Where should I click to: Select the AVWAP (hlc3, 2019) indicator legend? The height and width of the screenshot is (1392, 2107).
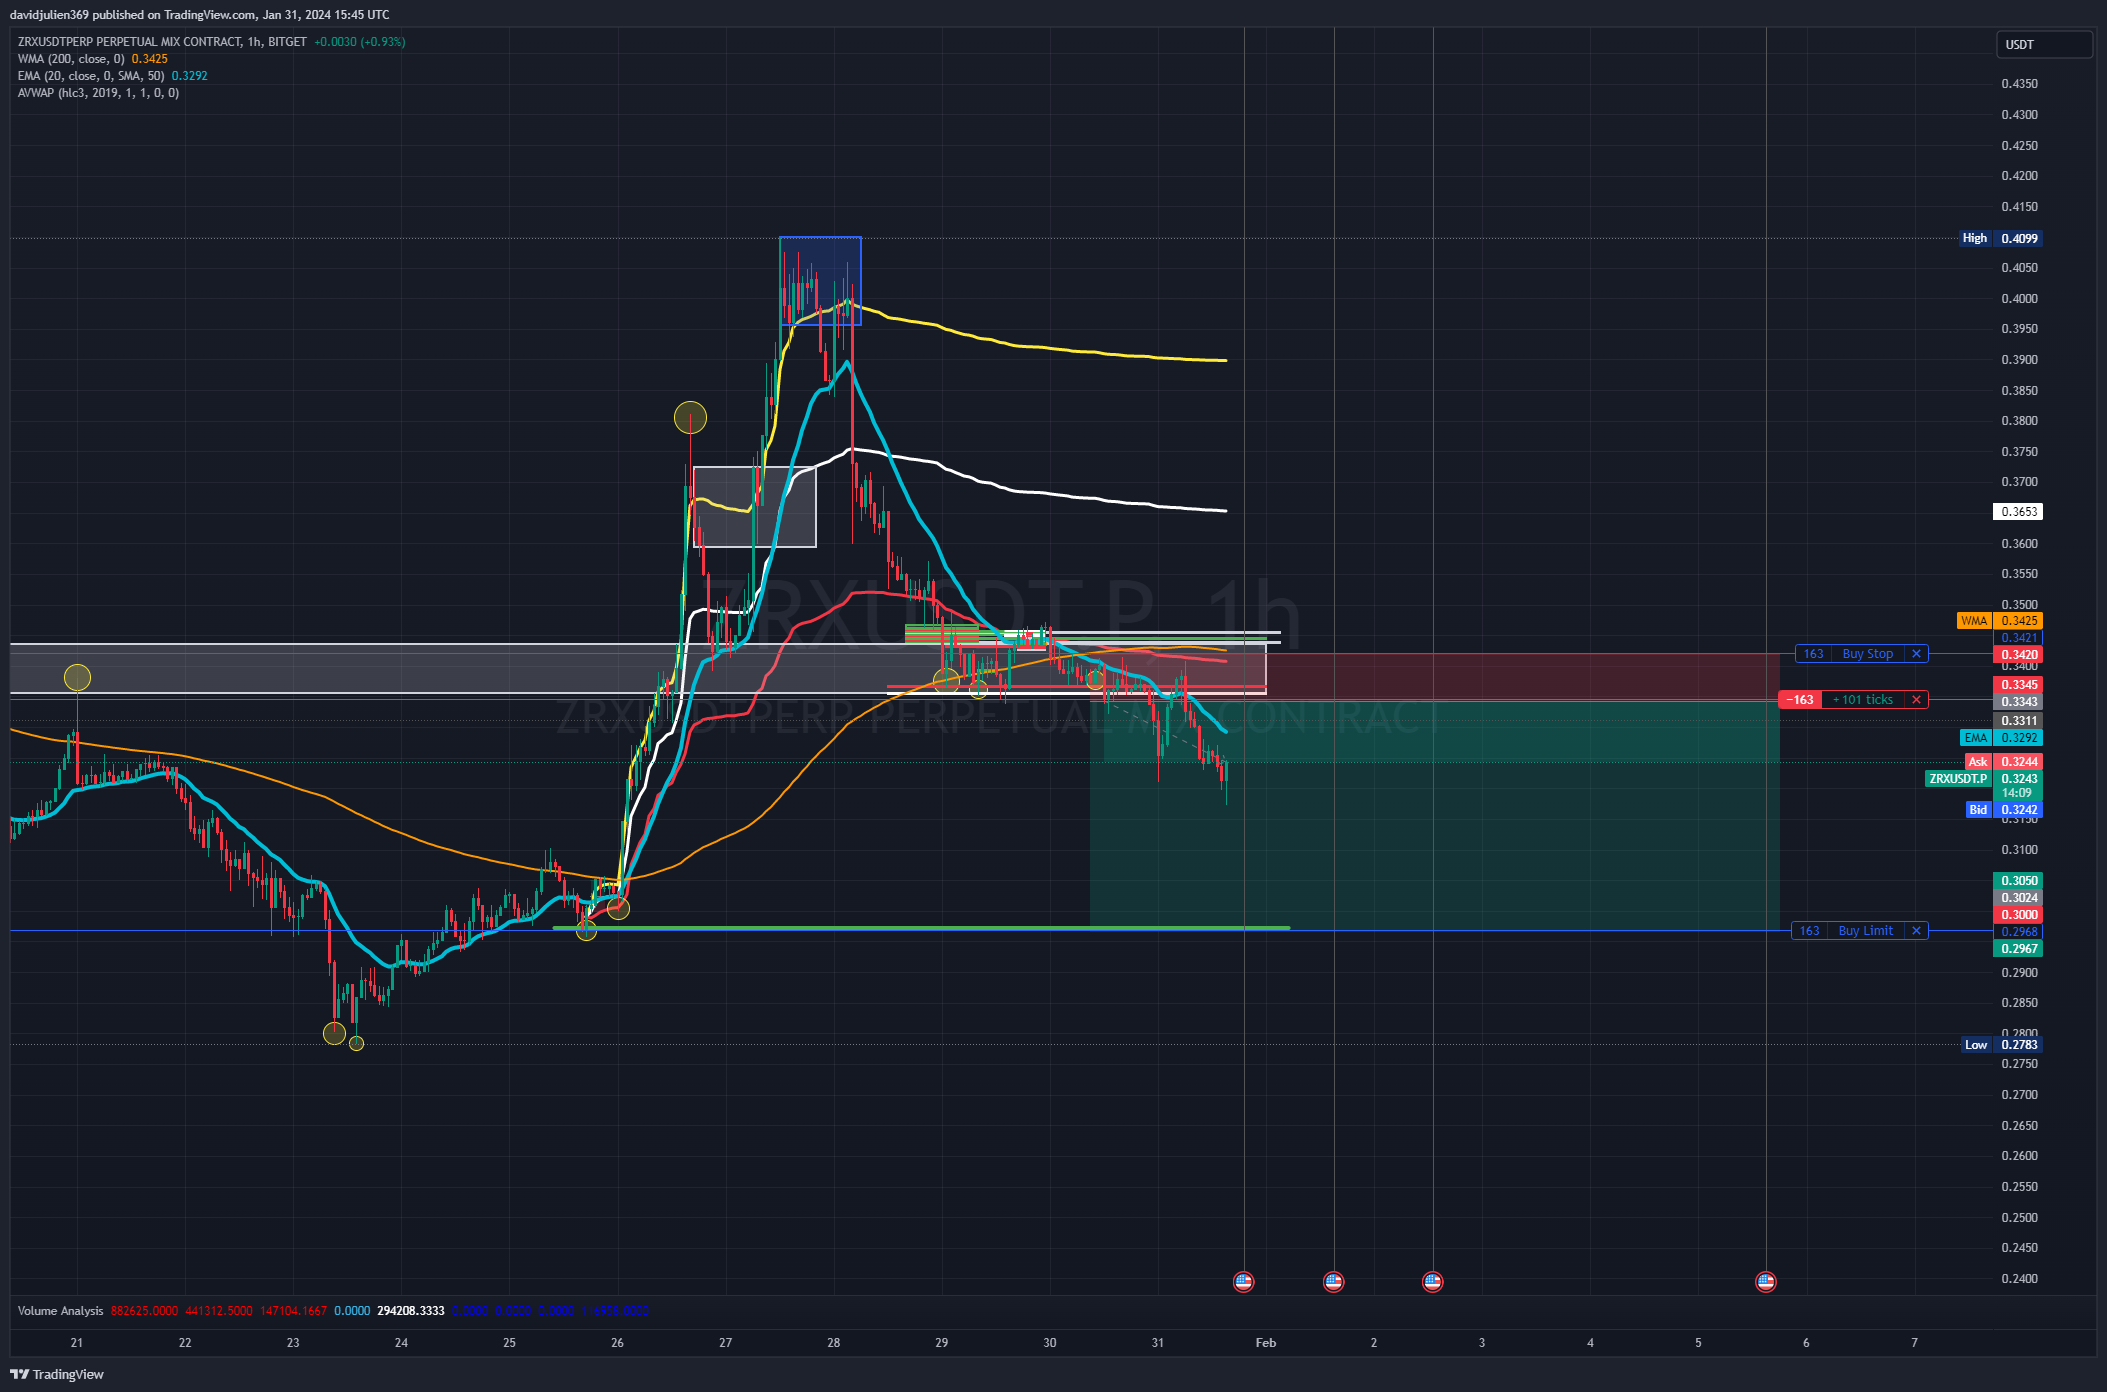click(x=98, y=93)
